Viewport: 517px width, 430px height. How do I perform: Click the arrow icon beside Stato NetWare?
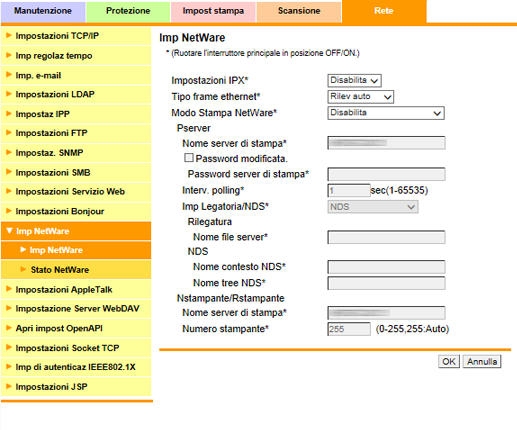tap(23, 269)
